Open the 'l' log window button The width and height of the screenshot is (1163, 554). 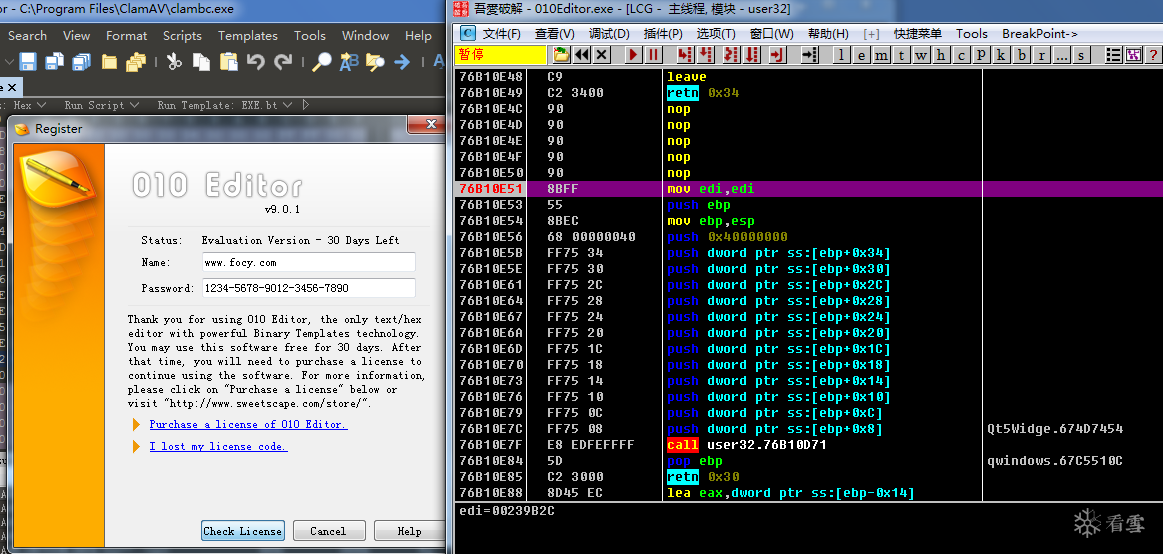coord(841,55)
